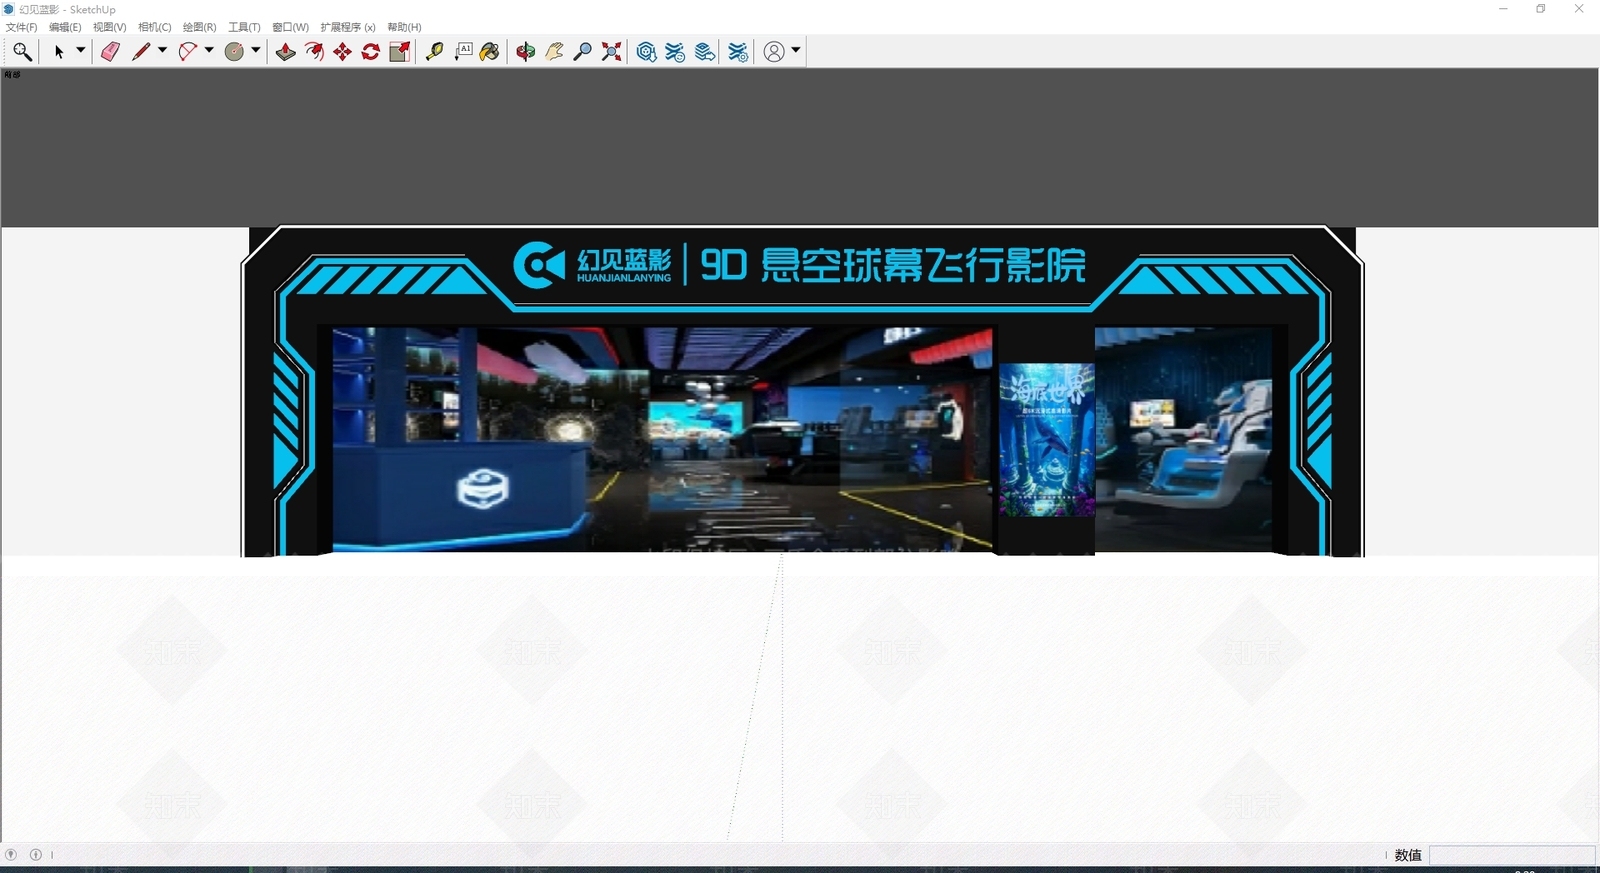The width and height of the screenshot is (1600, 873).
Task: Click the 数值 measurements input box
Action: pos(1512,855)
